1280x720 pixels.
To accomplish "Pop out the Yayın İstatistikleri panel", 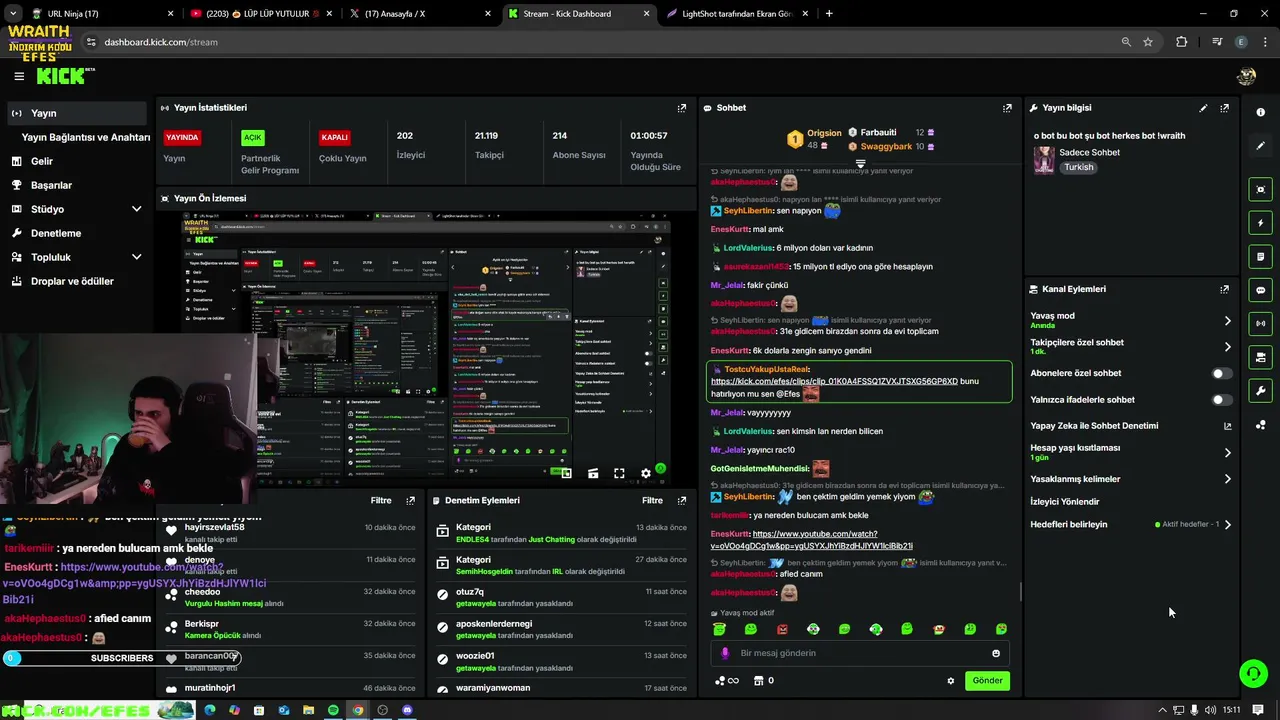I will point(682,108).
